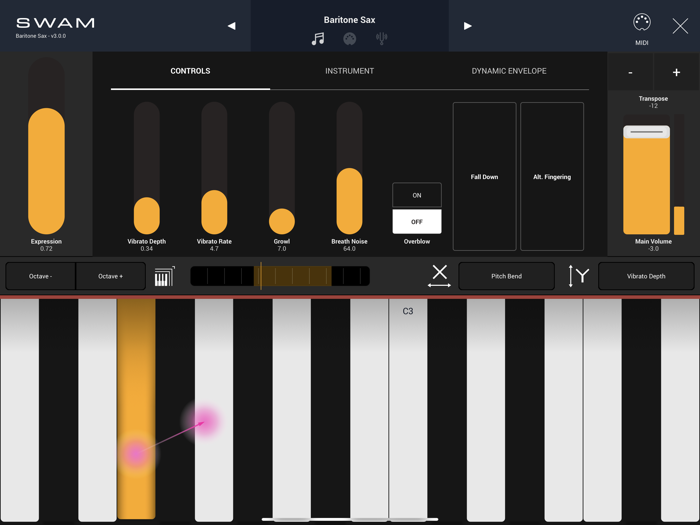Viewport: 700px width, 525px height.
Task: Click the Octave + button
Action: coord(111,276)
